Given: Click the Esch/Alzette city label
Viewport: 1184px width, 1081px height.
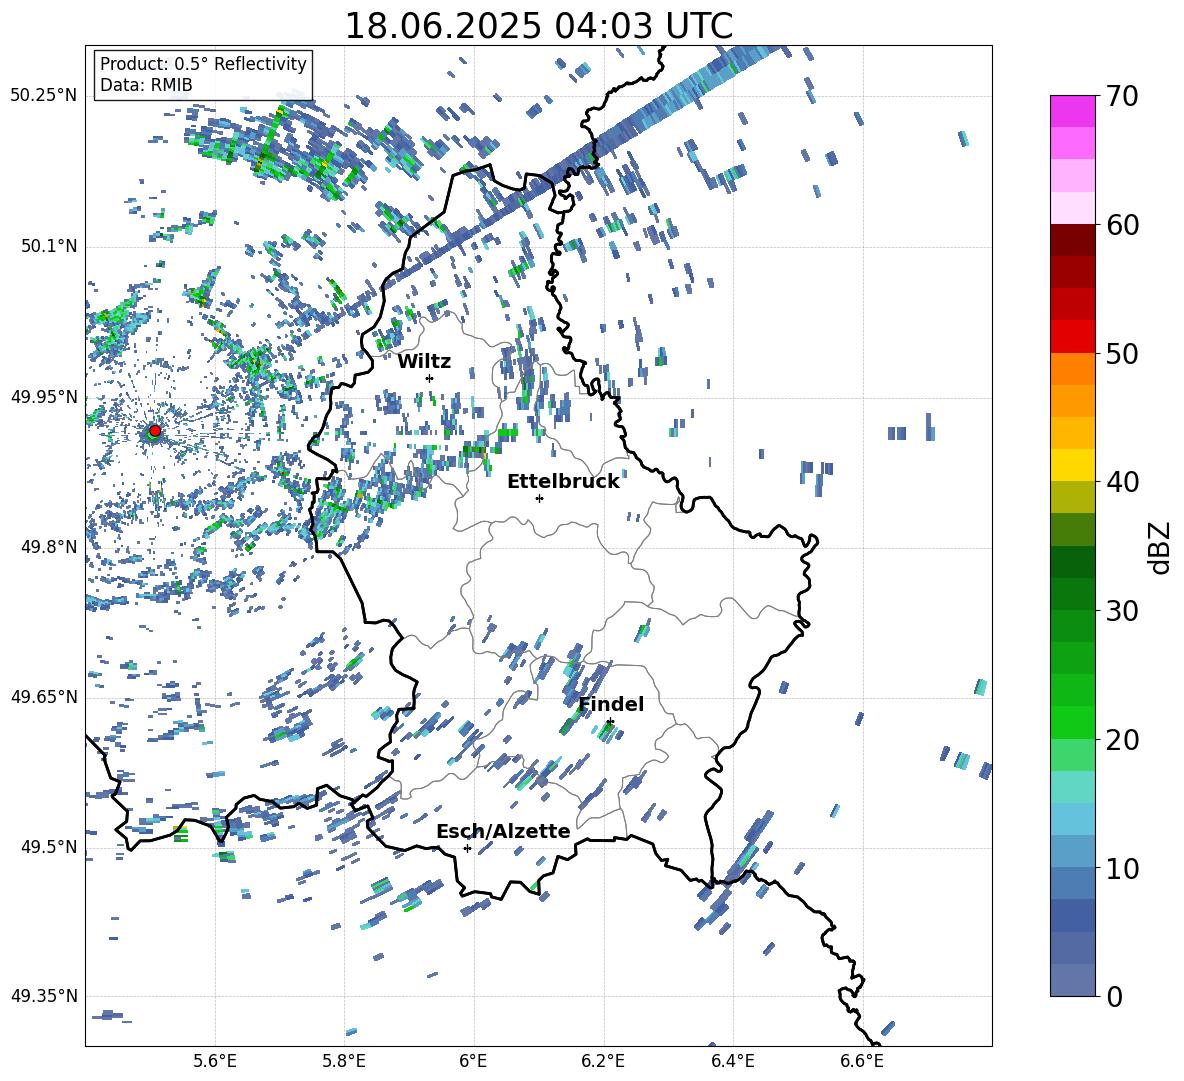Looking at the screenshot, I should click(x=503, y=831).
